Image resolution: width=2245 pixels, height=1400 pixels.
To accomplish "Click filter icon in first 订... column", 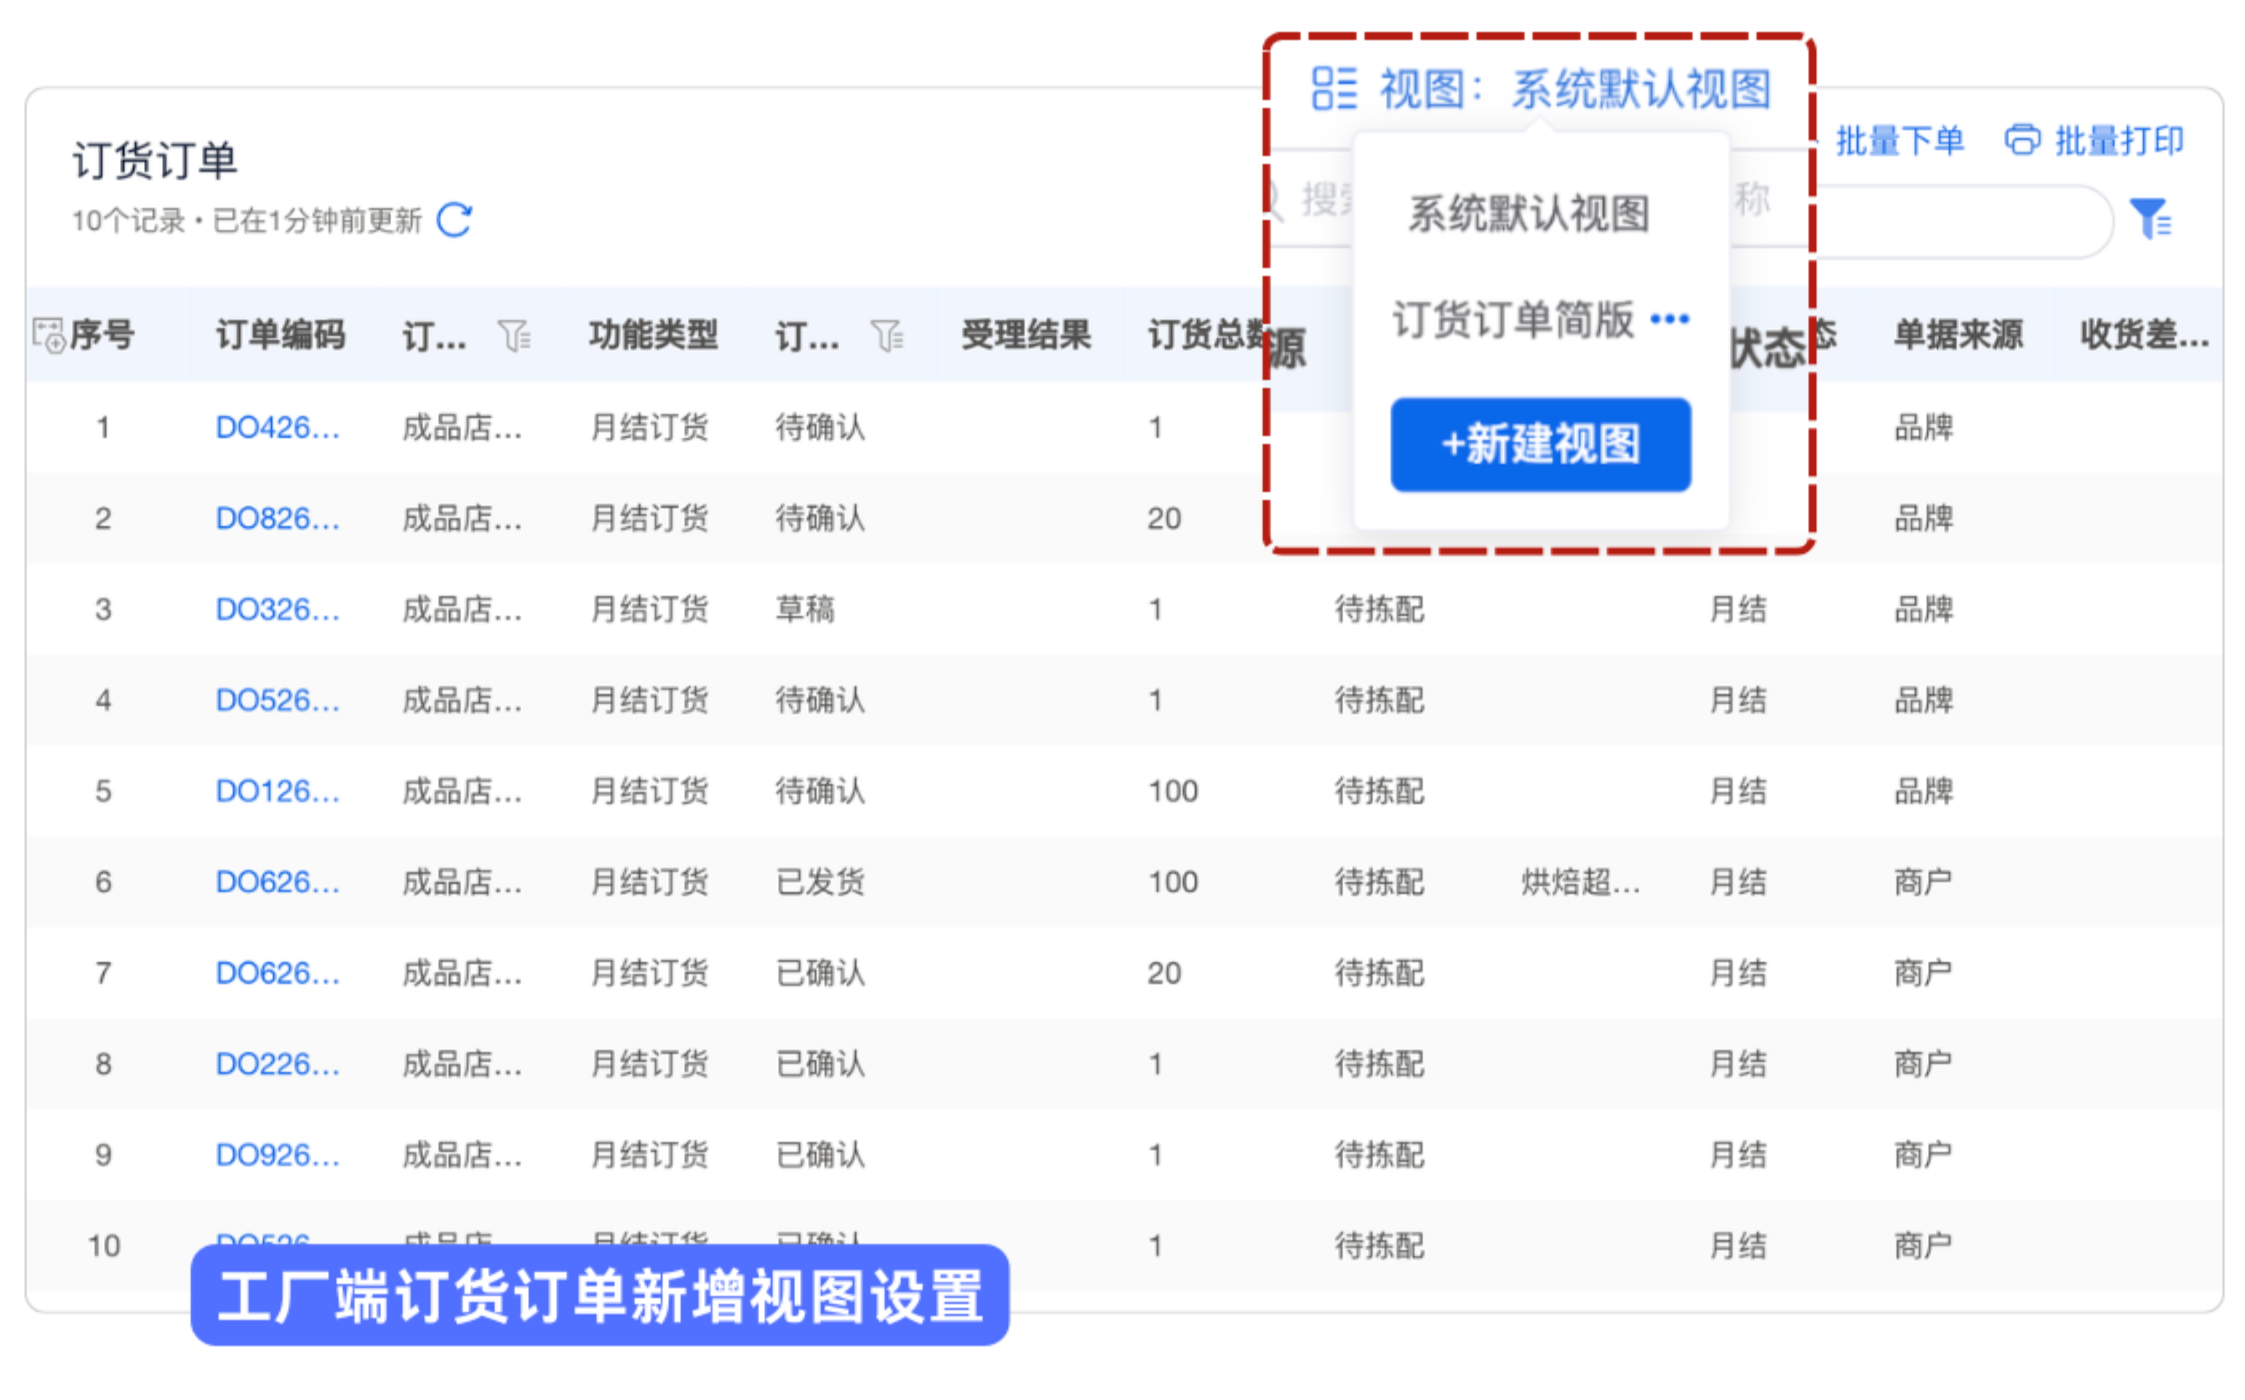I will [x=514, y=336].
